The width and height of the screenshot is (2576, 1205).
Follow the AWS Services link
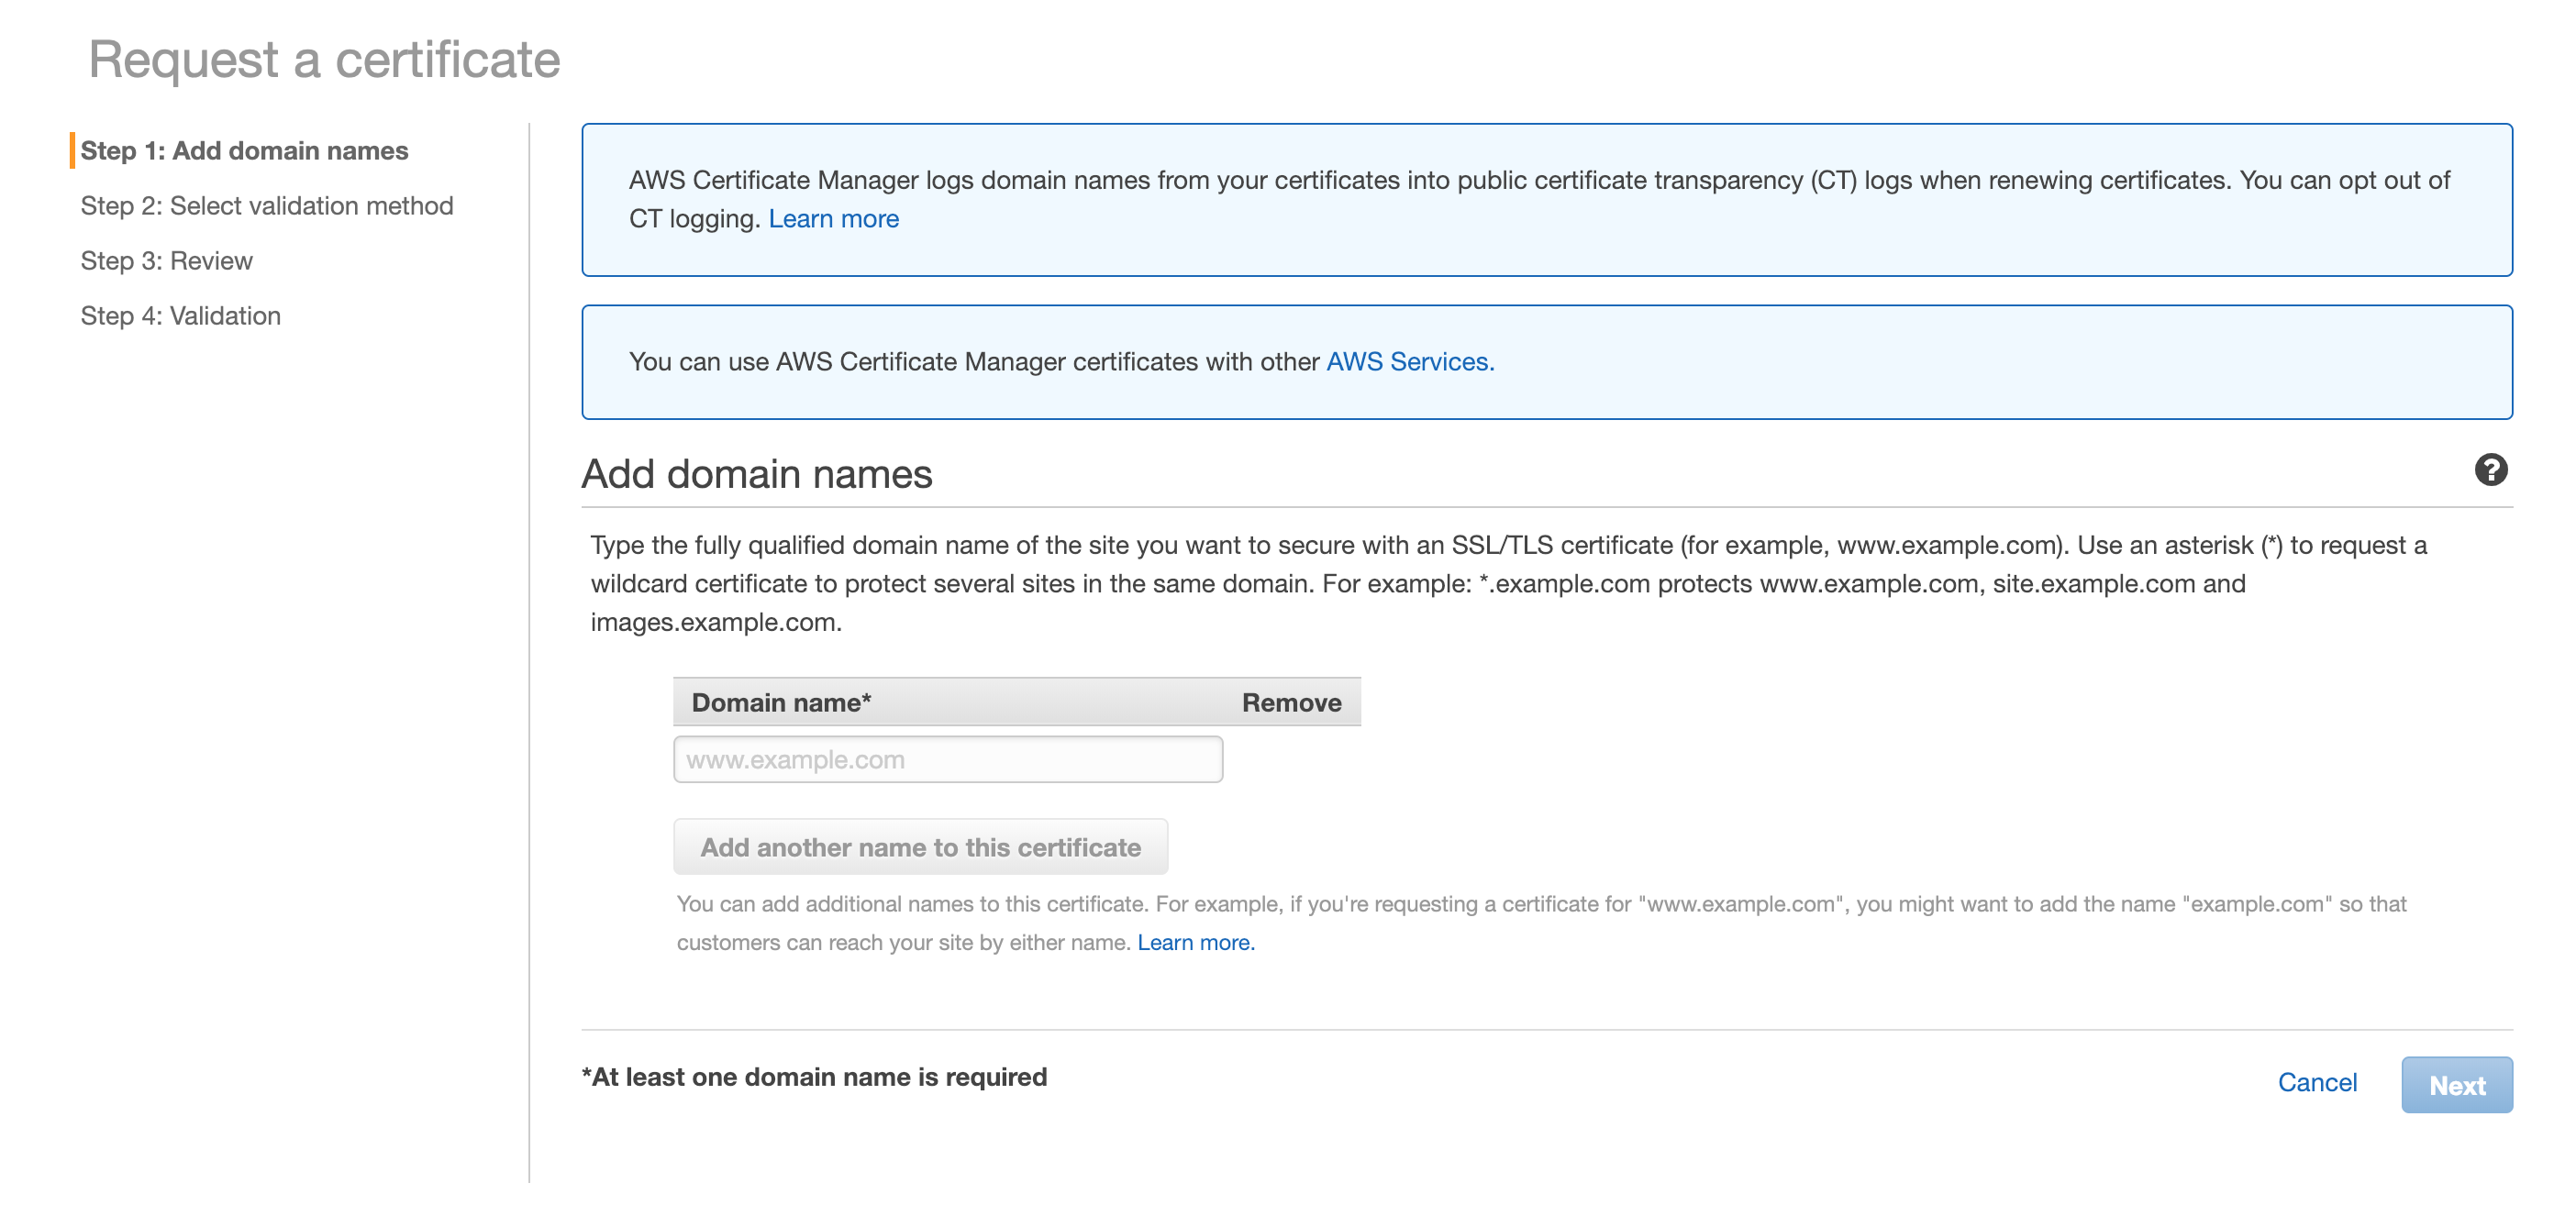coord(1410,362)
